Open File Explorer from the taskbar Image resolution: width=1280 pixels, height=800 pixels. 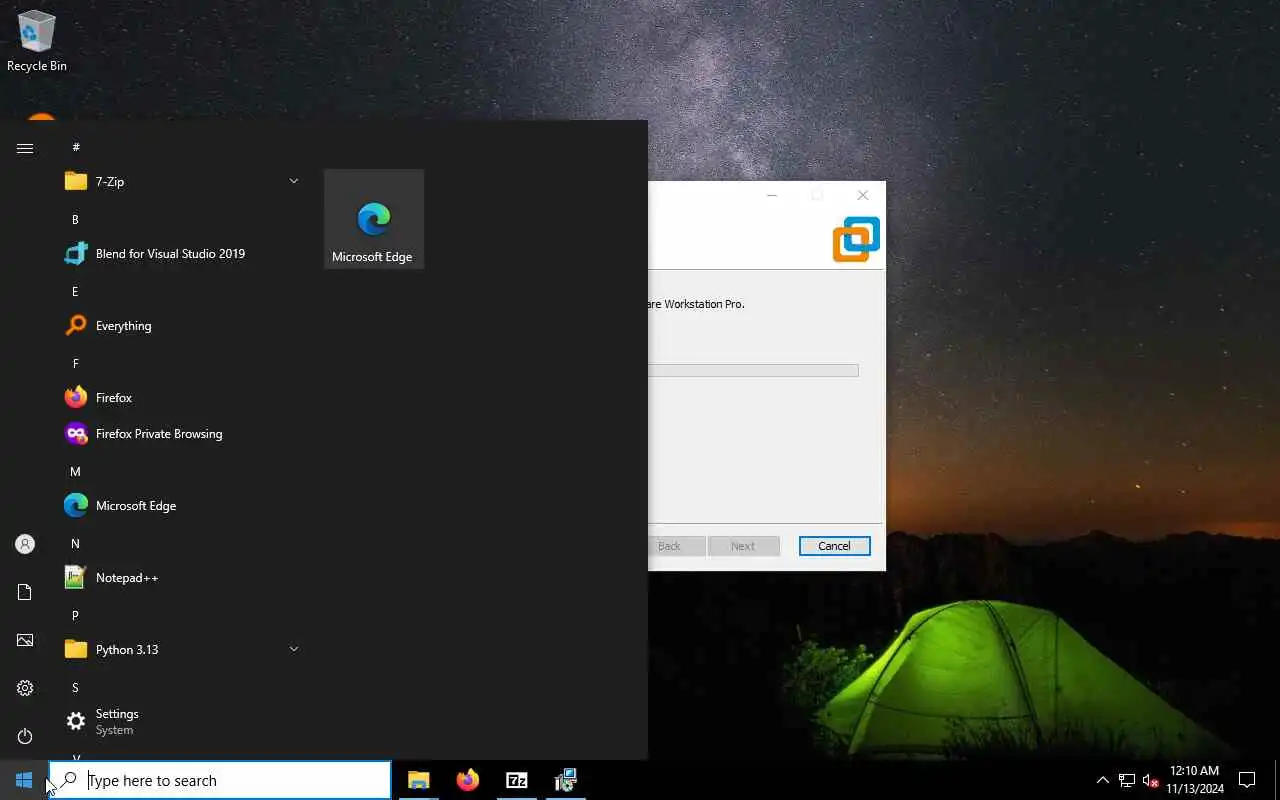[418, 780]
